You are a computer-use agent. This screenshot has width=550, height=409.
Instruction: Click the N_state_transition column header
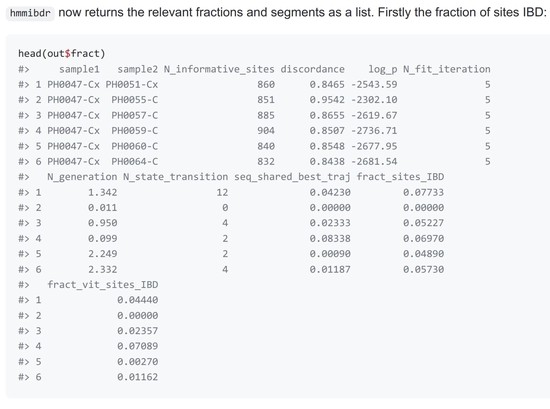[x=176, y=177]
